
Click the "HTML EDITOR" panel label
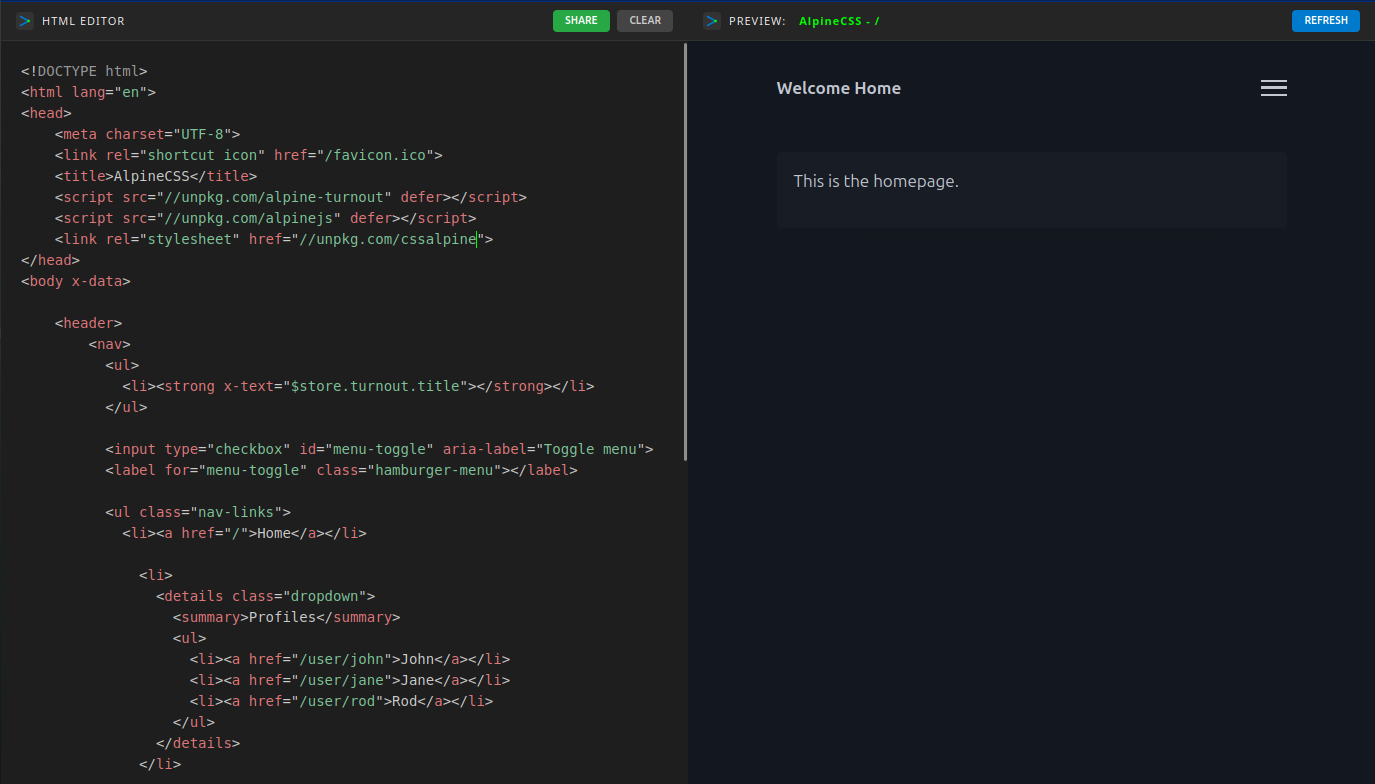coord(83,21)
